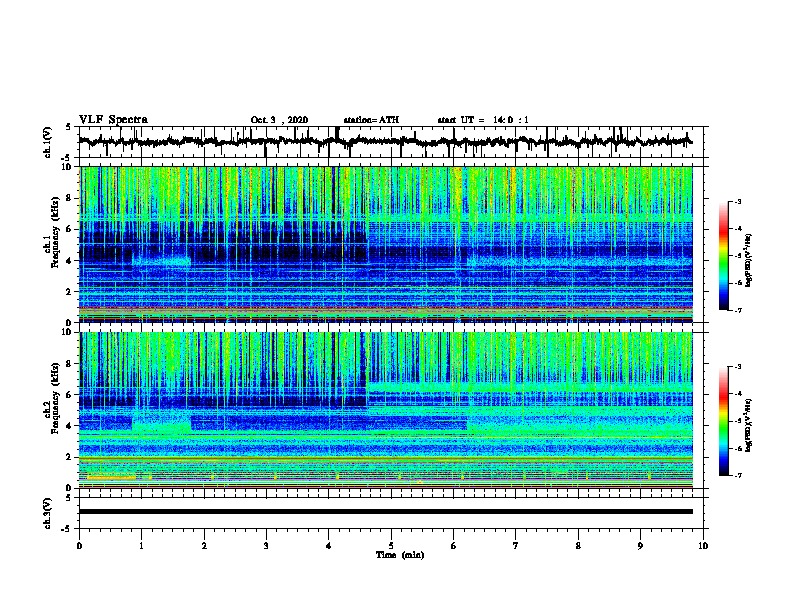
Task: Click the ch.1 frequency tick label "8"
Action: coord(71,198)
